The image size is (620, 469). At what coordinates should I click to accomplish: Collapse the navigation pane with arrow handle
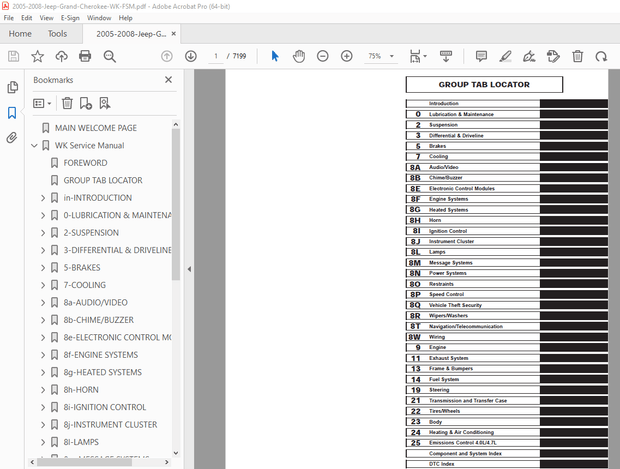coord(189,269)
